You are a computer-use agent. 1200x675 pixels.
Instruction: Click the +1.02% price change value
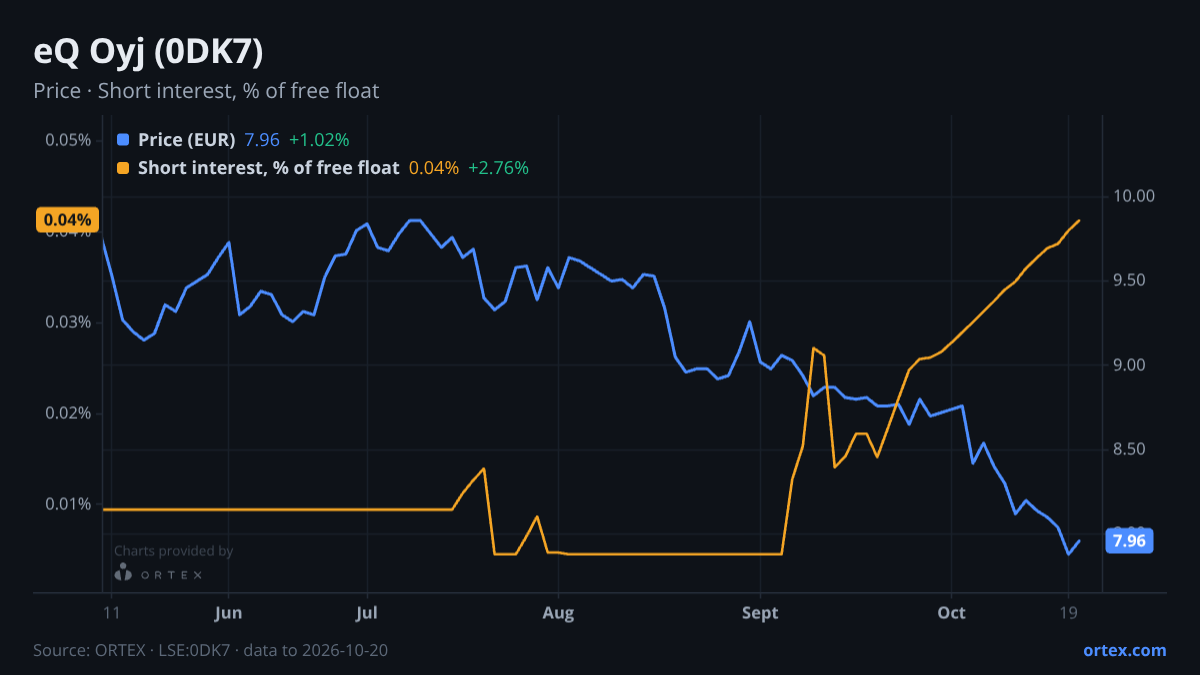point(319,140)
